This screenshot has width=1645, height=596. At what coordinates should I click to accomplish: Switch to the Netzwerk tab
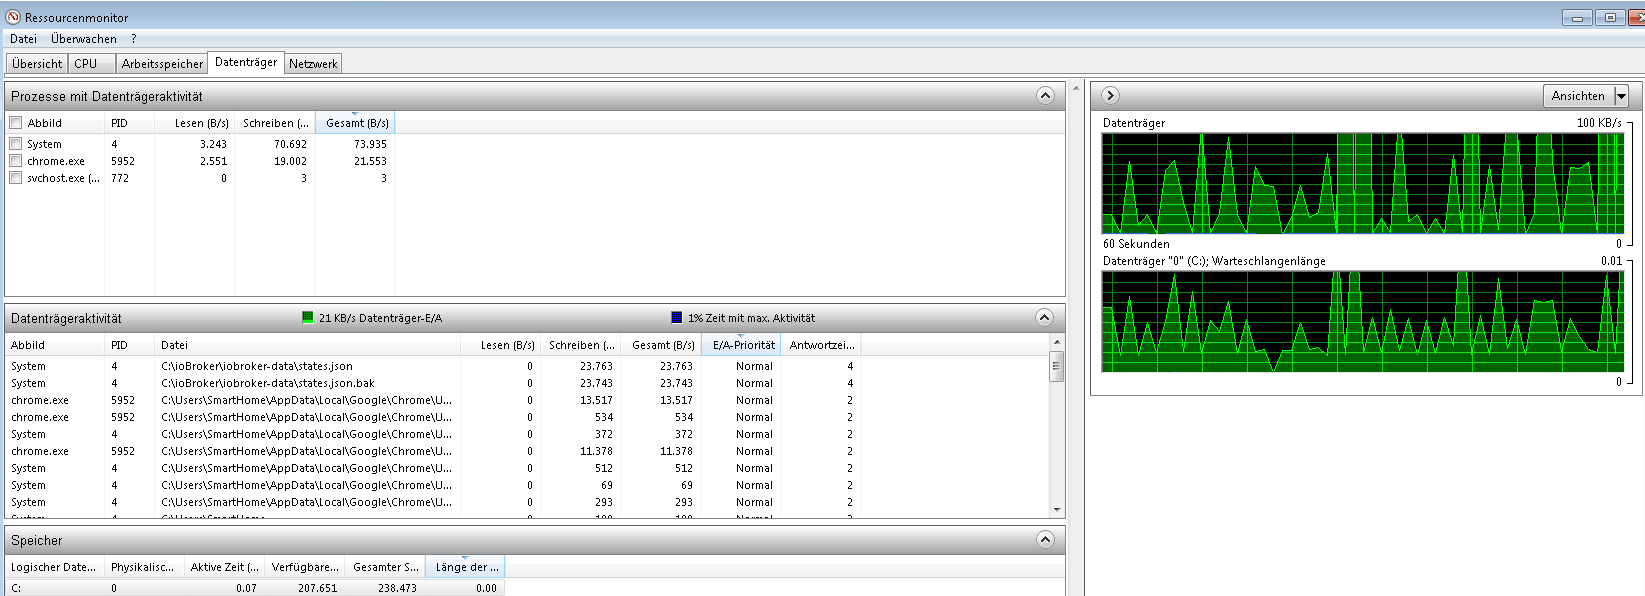point(313,64)
